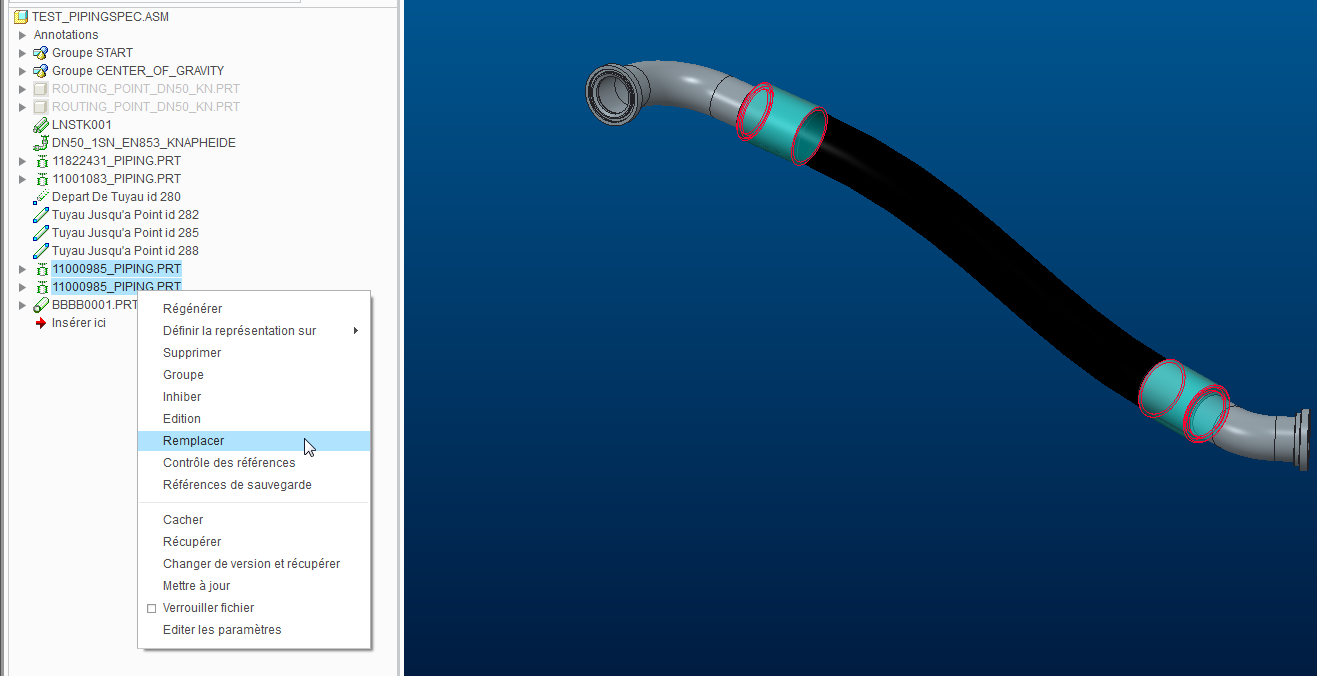Screen dimensions: 1317x676
Task: Expand the Groupe START node
Action: 23,53
